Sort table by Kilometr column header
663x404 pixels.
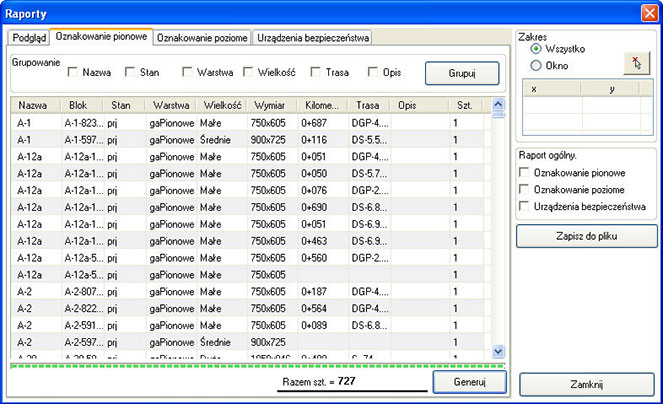pyautogui.click(x=321, y=105)
